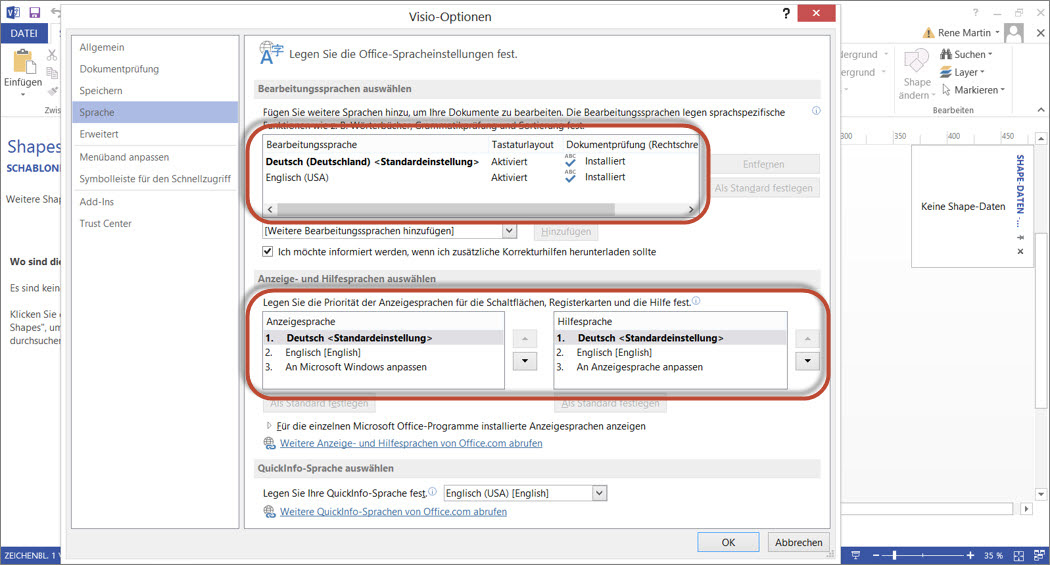Open the QuickInfo-Sprache Englisch (USA) dropdown

tap(599, 493)
